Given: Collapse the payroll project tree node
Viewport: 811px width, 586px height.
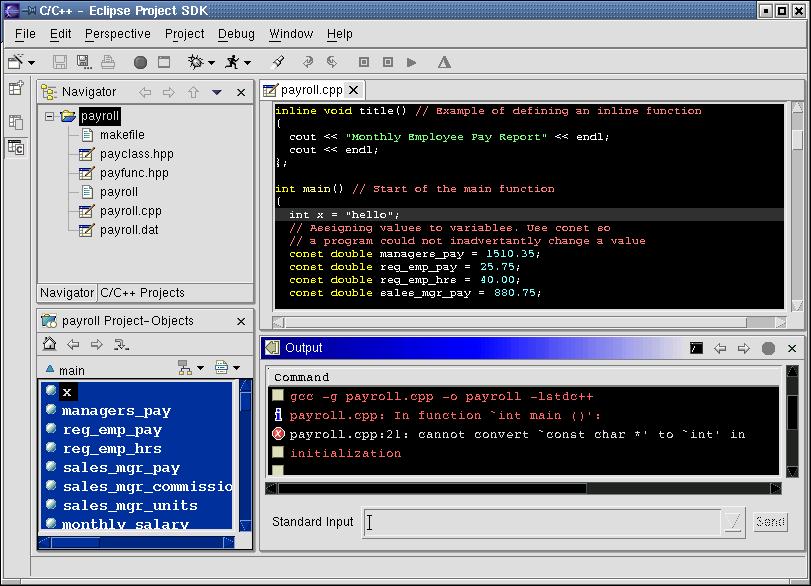Looking at the screenshot, I should point(49,116).
